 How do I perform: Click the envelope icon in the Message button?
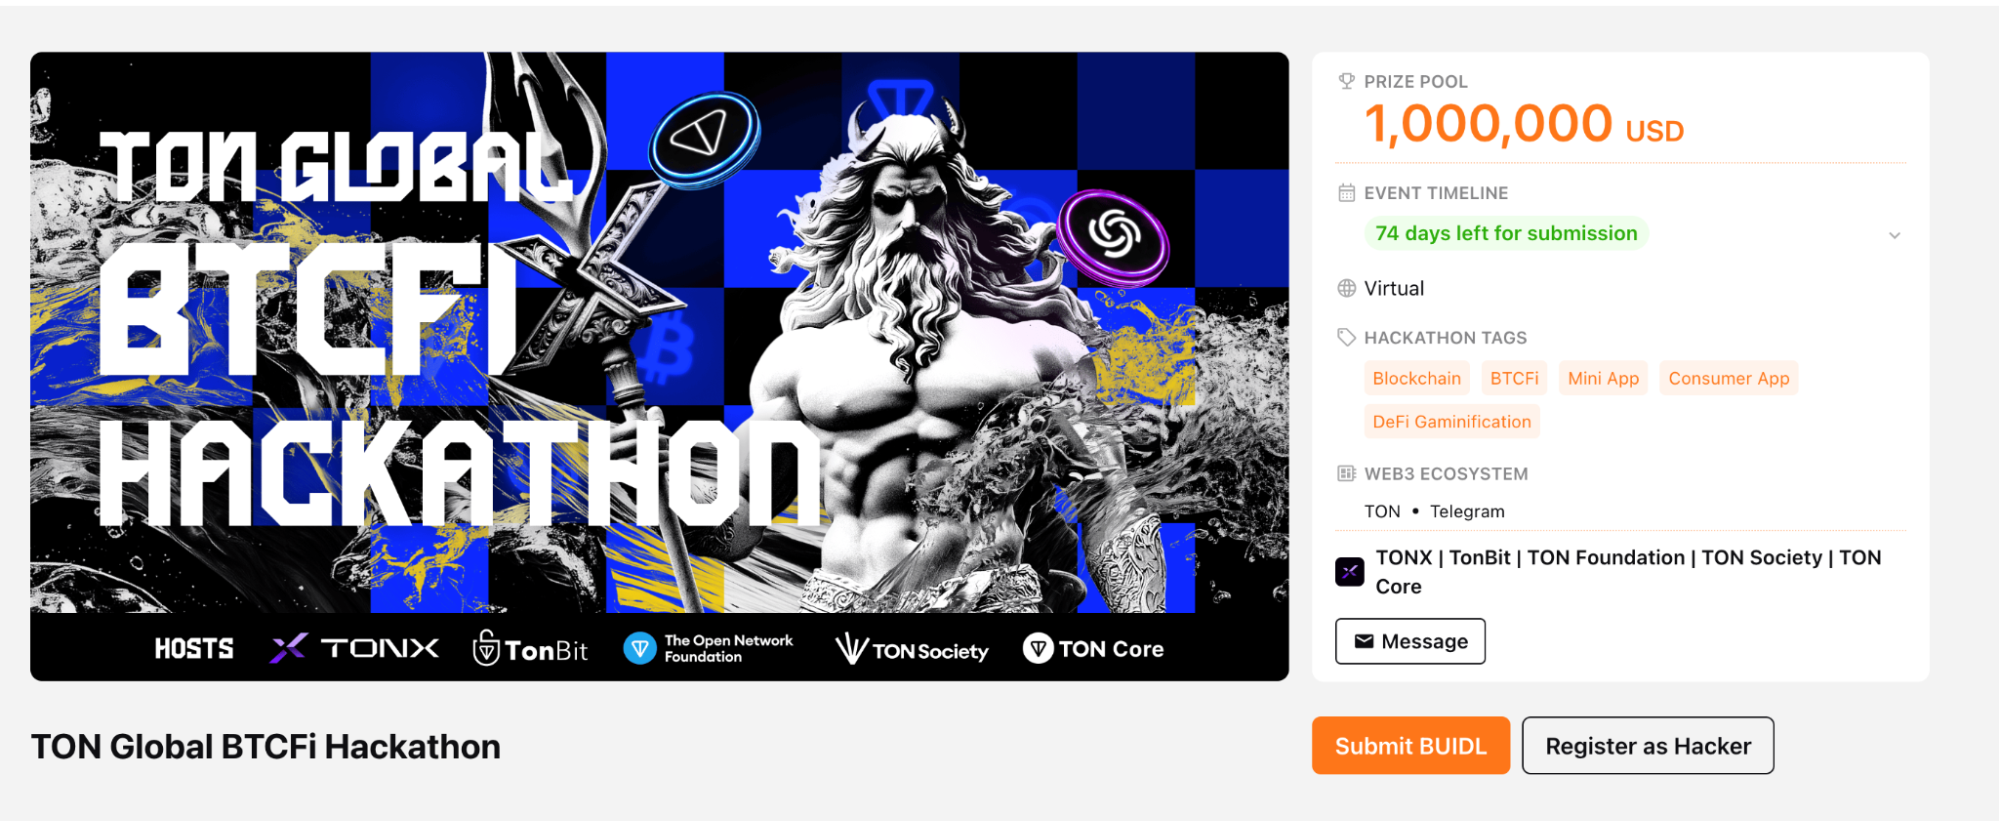point(1363,641)
